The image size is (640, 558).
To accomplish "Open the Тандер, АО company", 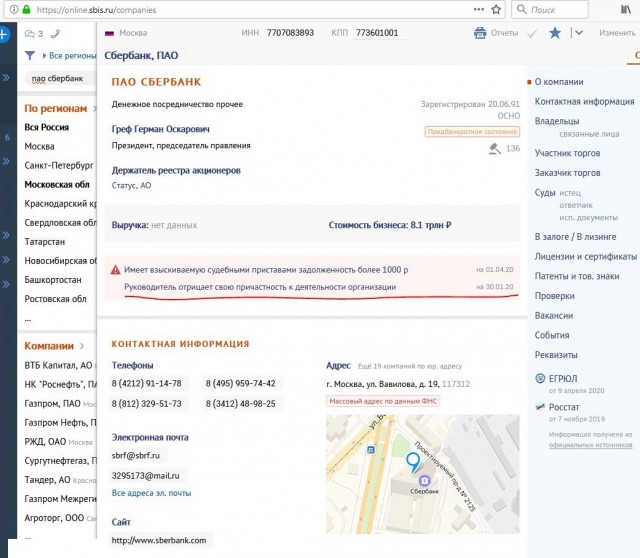I will (47, 480).
